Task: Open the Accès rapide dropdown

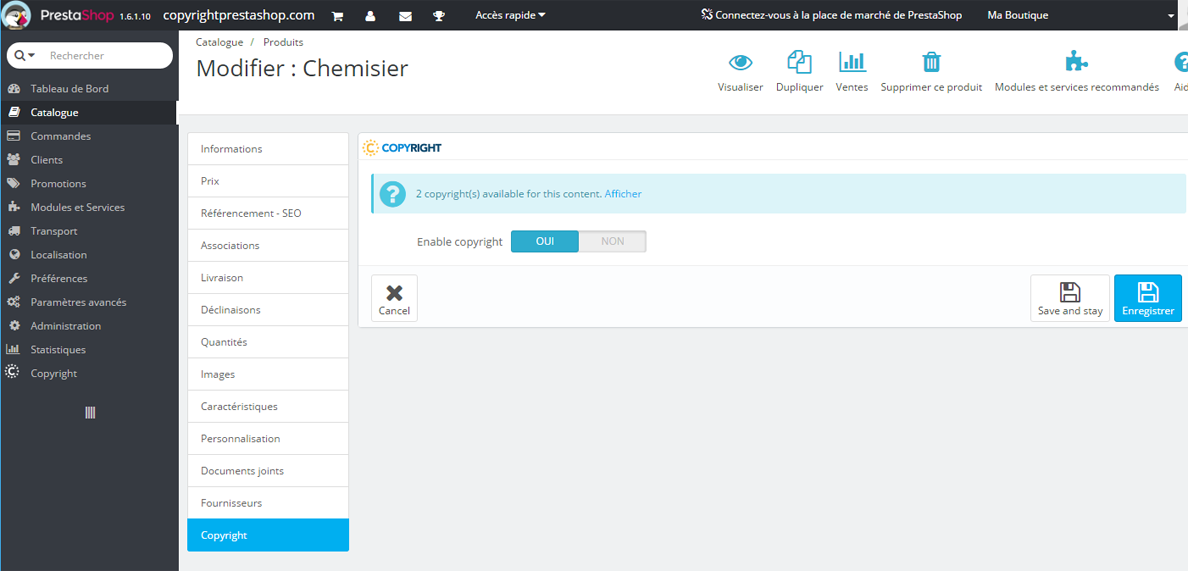Action: pyautogui.click(x=511, y=15)
